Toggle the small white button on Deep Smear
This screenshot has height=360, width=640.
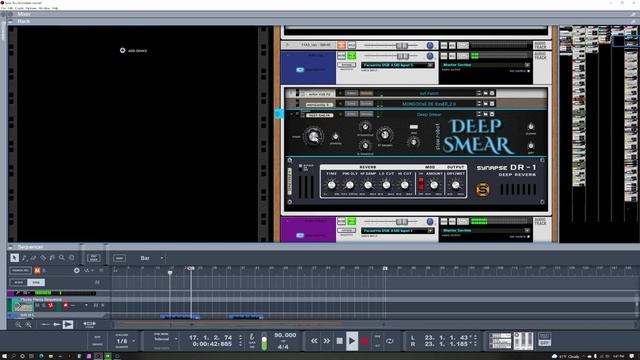(x=413, y=127)
